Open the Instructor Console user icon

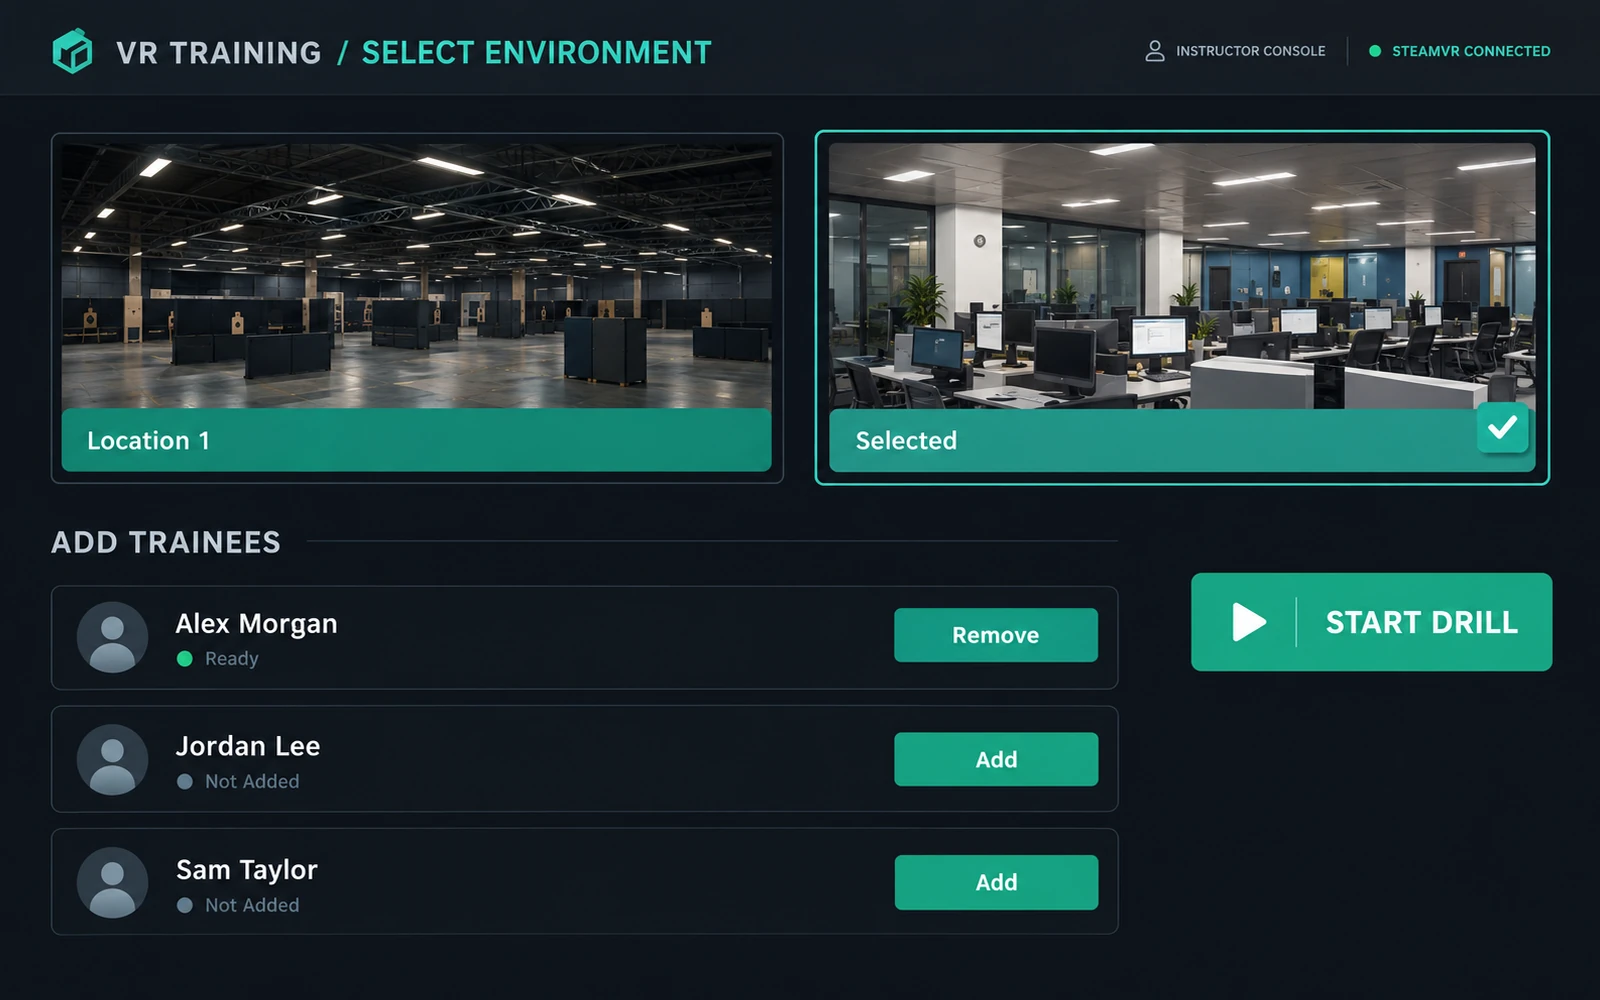tap(1154, 51)
